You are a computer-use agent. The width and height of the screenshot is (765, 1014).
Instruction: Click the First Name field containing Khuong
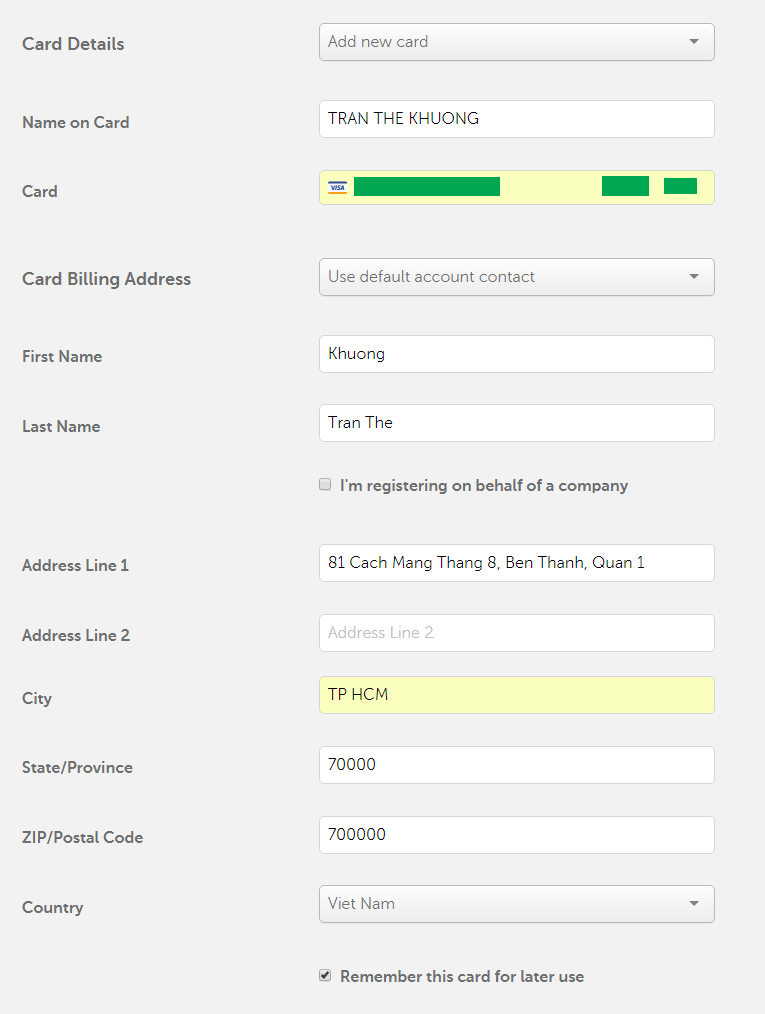[x=517, y=354]
